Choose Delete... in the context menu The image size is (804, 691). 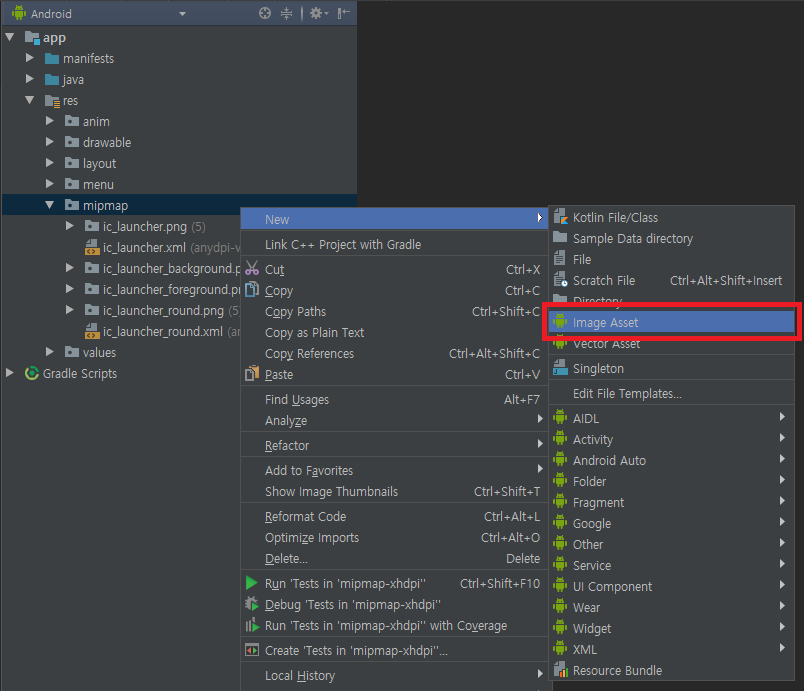[x=394, y=559]
